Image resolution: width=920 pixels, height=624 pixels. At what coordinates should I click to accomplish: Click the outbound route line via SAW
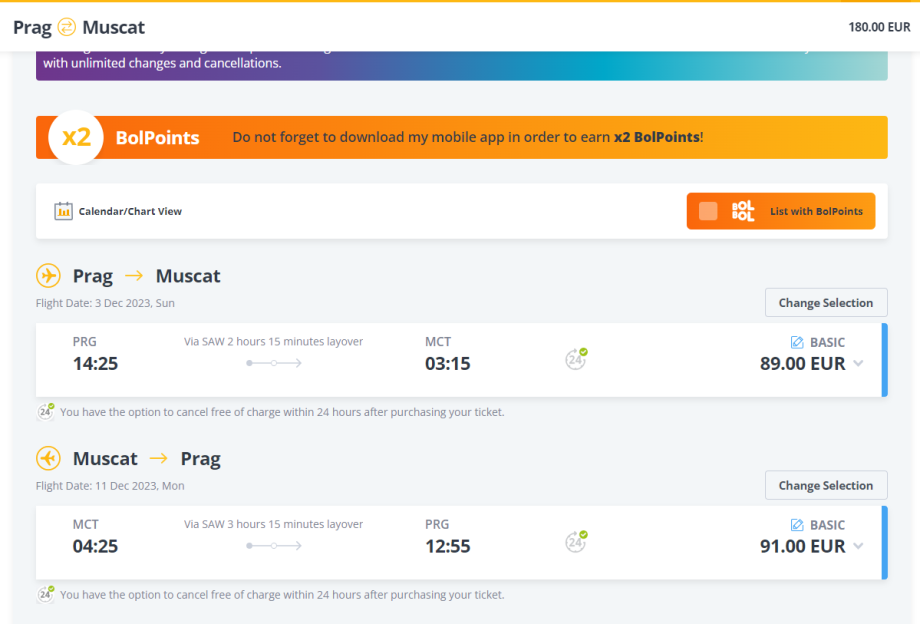coord(274,363)
